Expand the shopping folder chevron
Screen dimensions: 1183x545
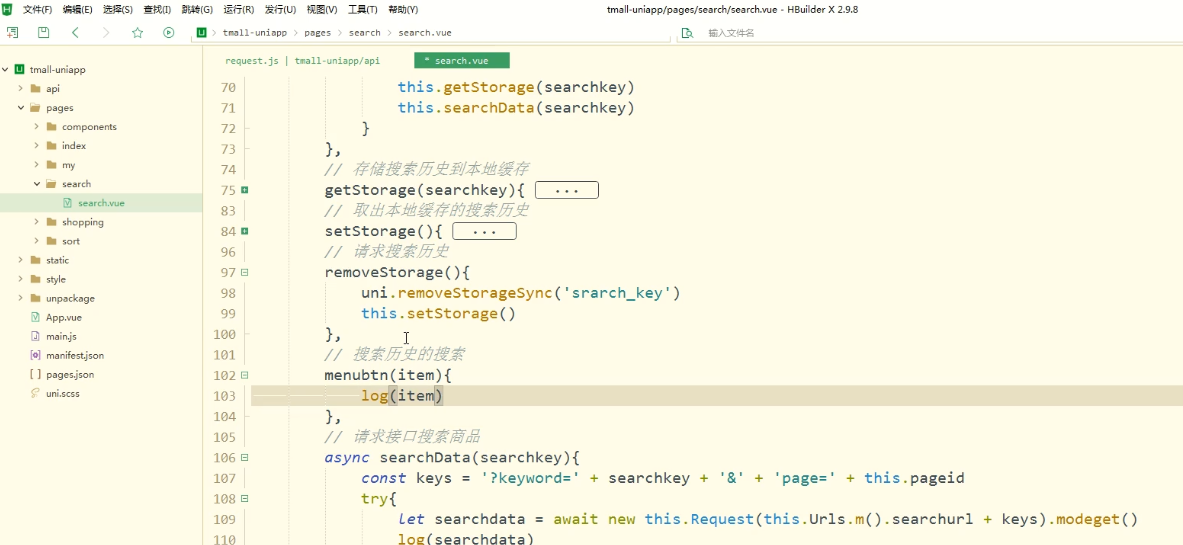tap(36, 222)
